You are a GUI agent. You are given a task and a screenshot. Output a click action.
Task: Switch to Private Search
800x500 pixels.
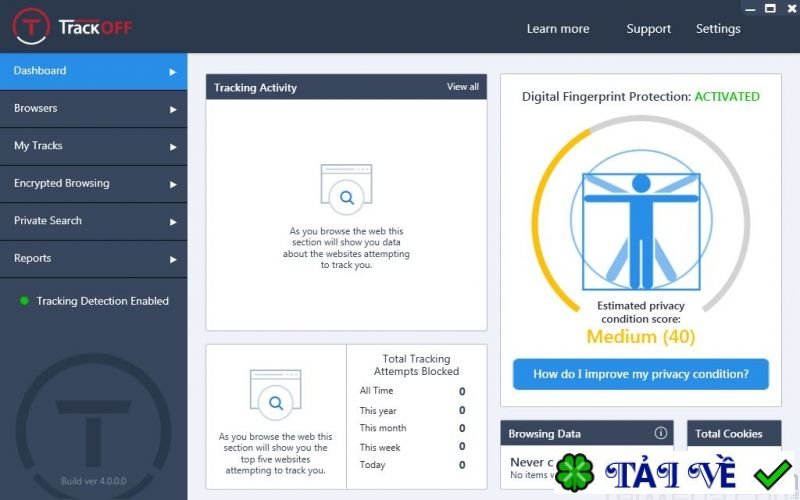tap(93, 221)
